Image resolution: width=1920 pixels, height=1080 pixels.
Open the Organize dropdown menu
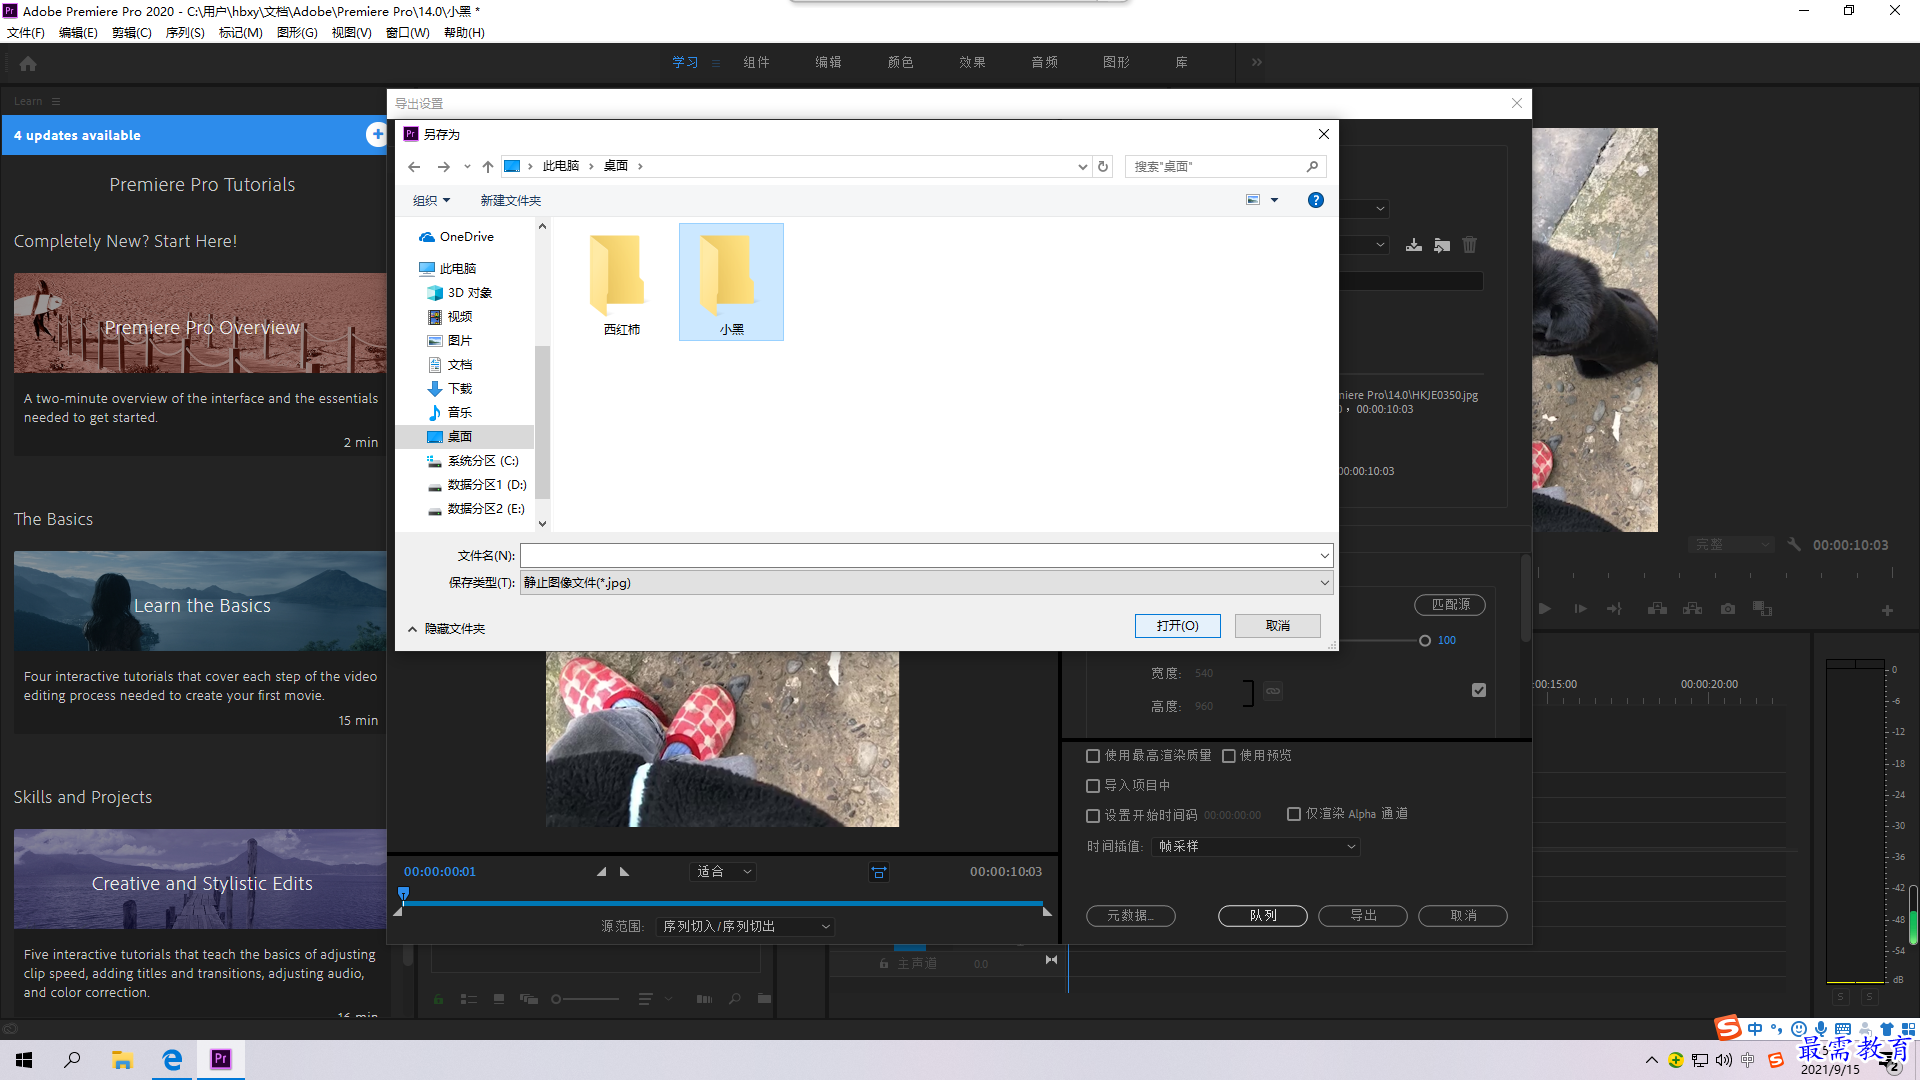(432, 200)
